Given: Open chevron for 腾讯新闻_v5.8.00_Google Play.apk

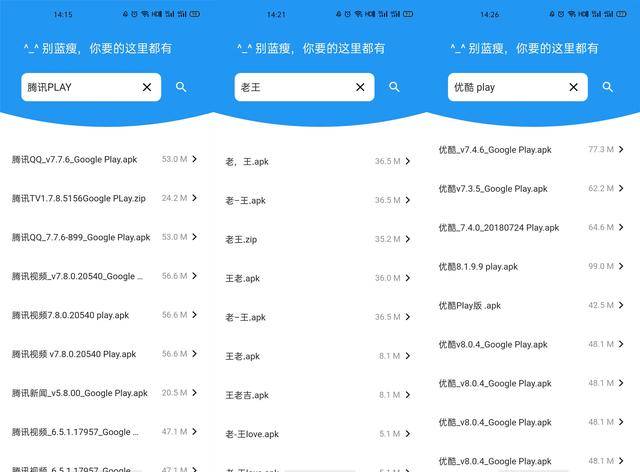Looking at the screenshot, I should tap(195, 392).
